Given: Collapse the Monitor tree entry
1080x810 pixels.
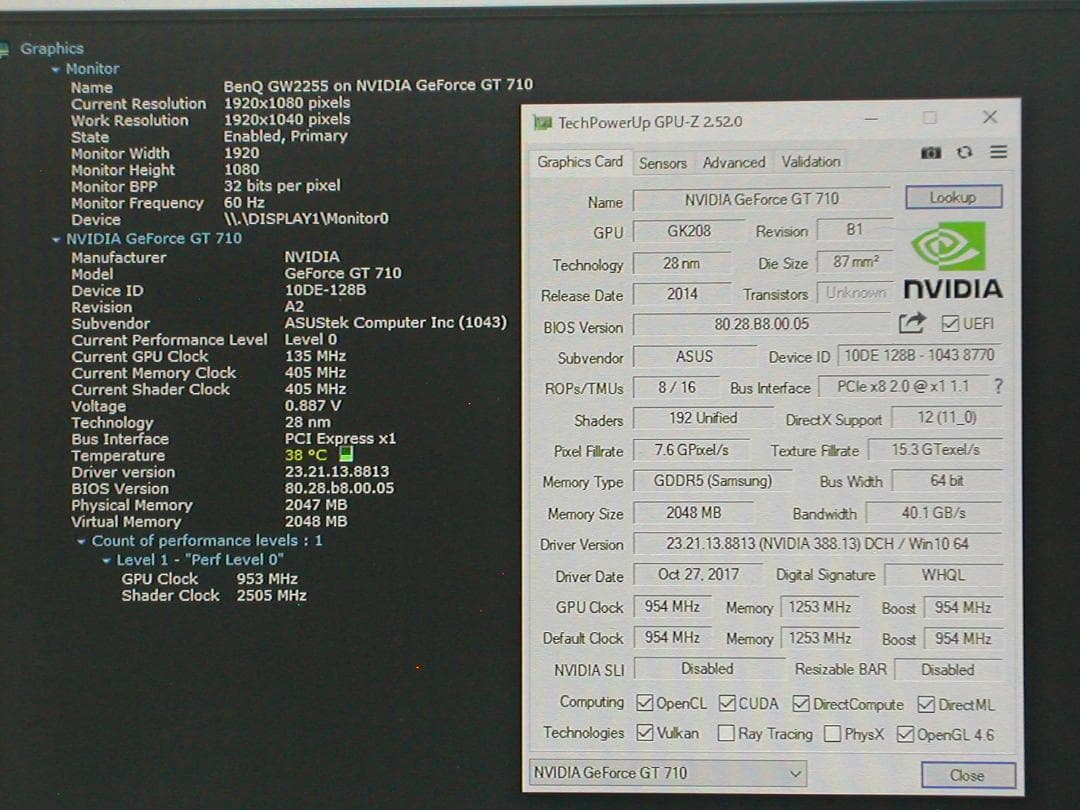Looking at the screenshot, I should click(x=56, y=68).
